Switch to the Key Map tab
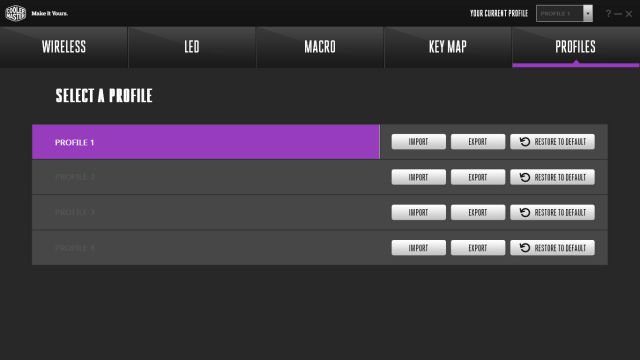This screenshot has width=640, height=360. (x=448, y=47)
